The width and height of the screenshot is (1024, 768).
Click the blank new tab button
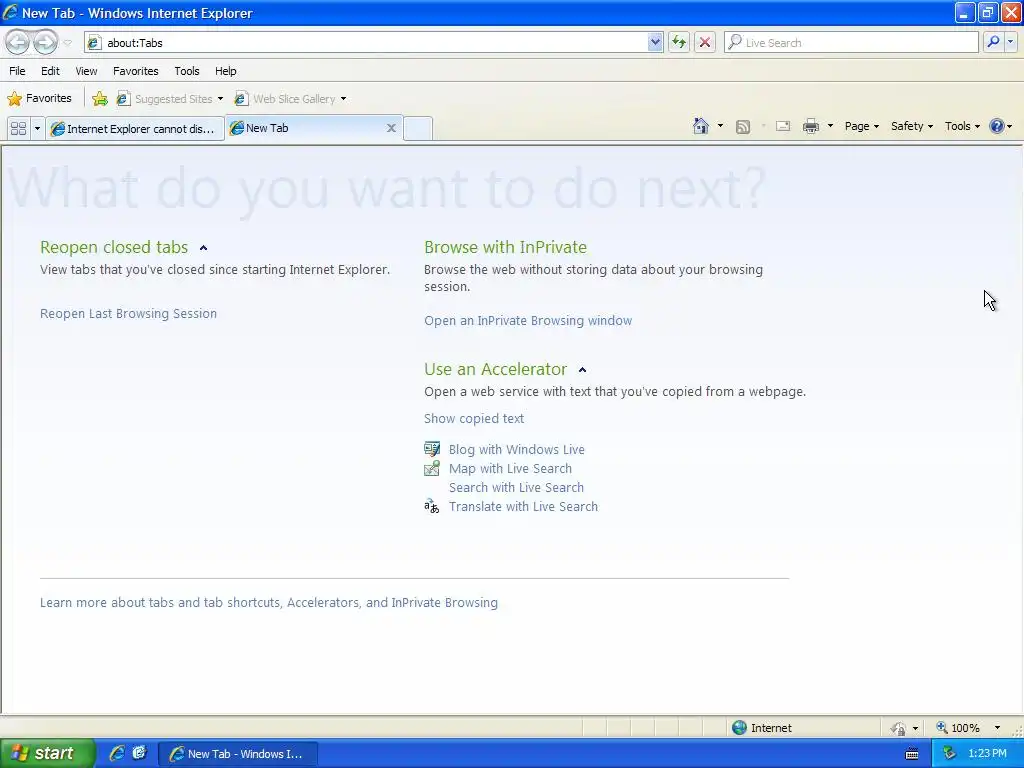point(418,128)
